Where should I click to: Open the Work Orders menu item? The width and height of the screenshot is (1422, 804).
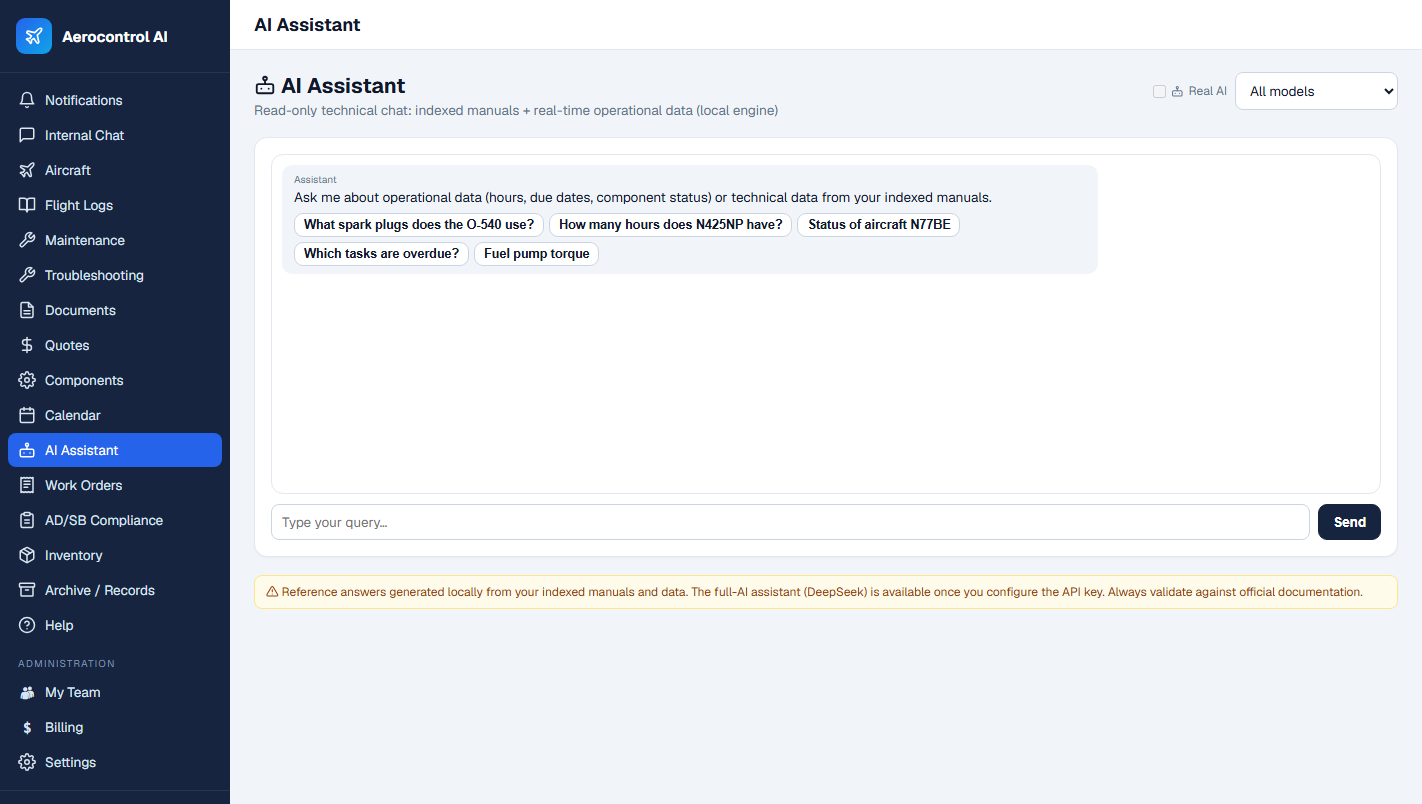pyautogui.click(x=115, y=485)
